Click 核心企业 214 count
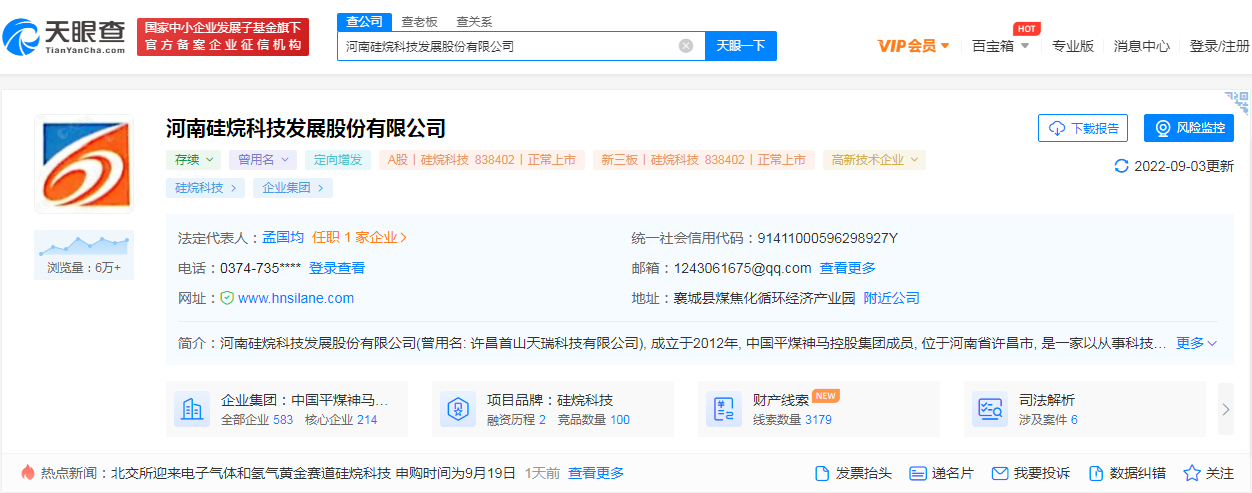Image resolution: width=1252 pixels, height=493 pixels. [341, 420]
